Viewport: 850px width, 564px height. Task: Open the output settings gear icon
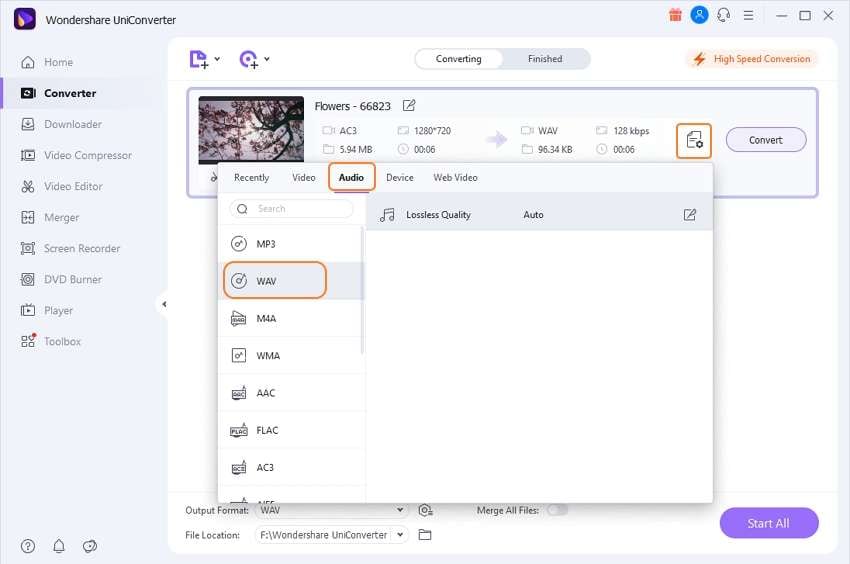point(426,510)
